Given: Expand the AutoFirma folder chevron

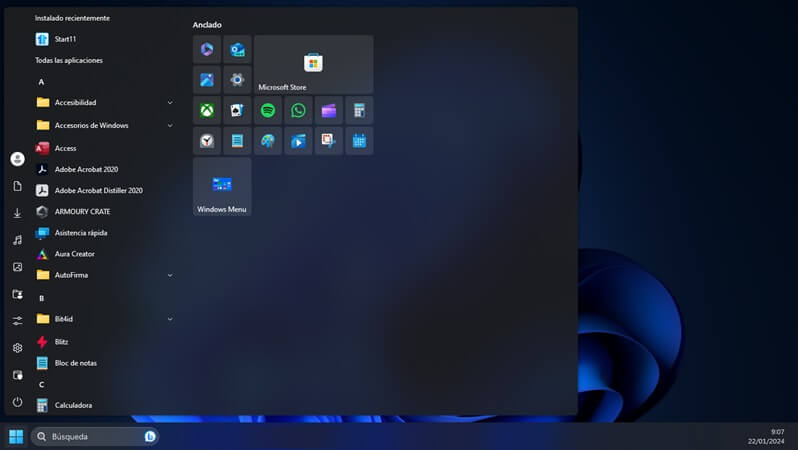Looking at the screenshot, I should [170, 275].
